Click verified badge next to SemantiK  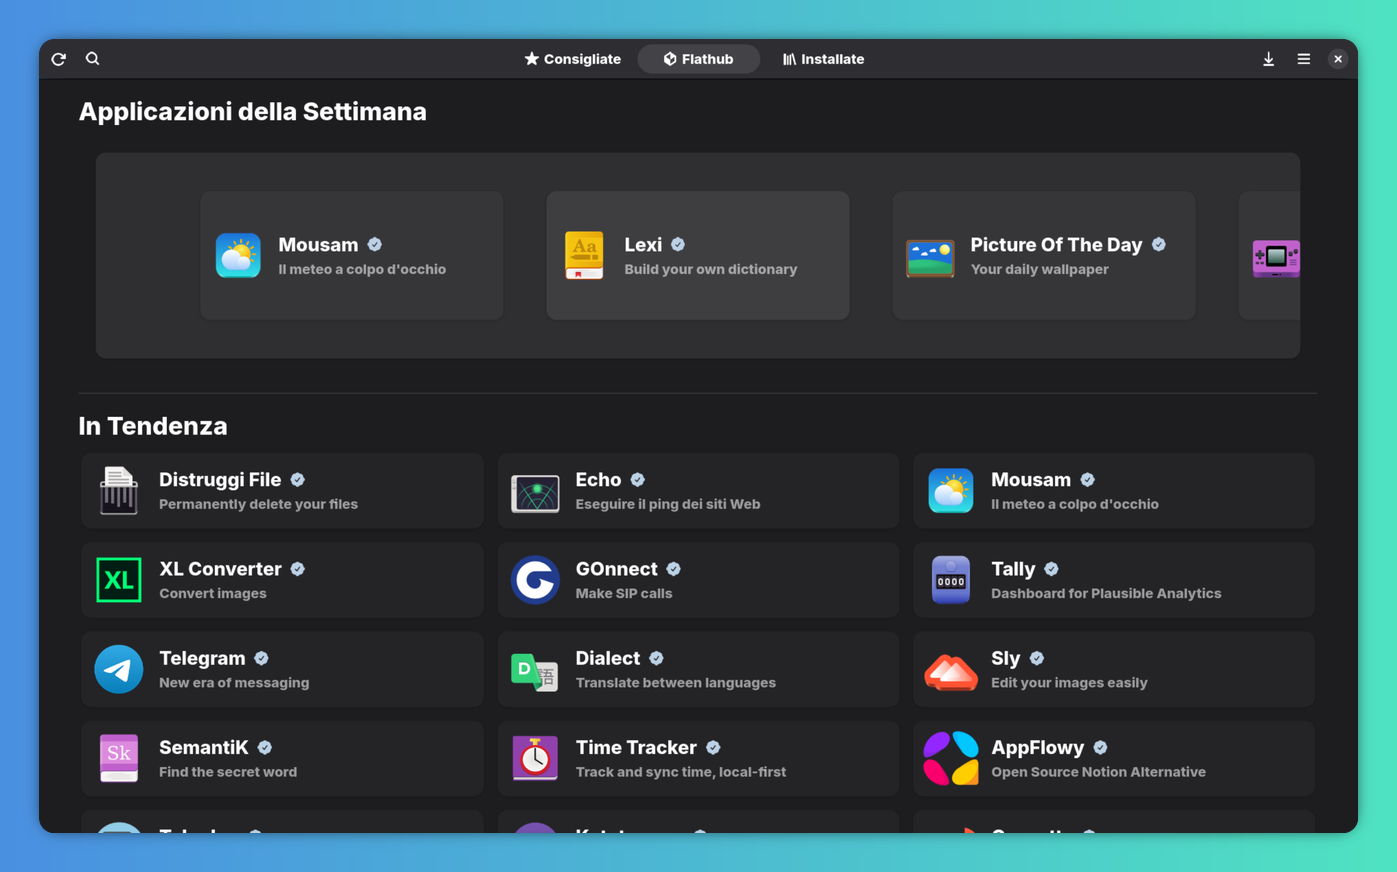[x=265, y=747]
